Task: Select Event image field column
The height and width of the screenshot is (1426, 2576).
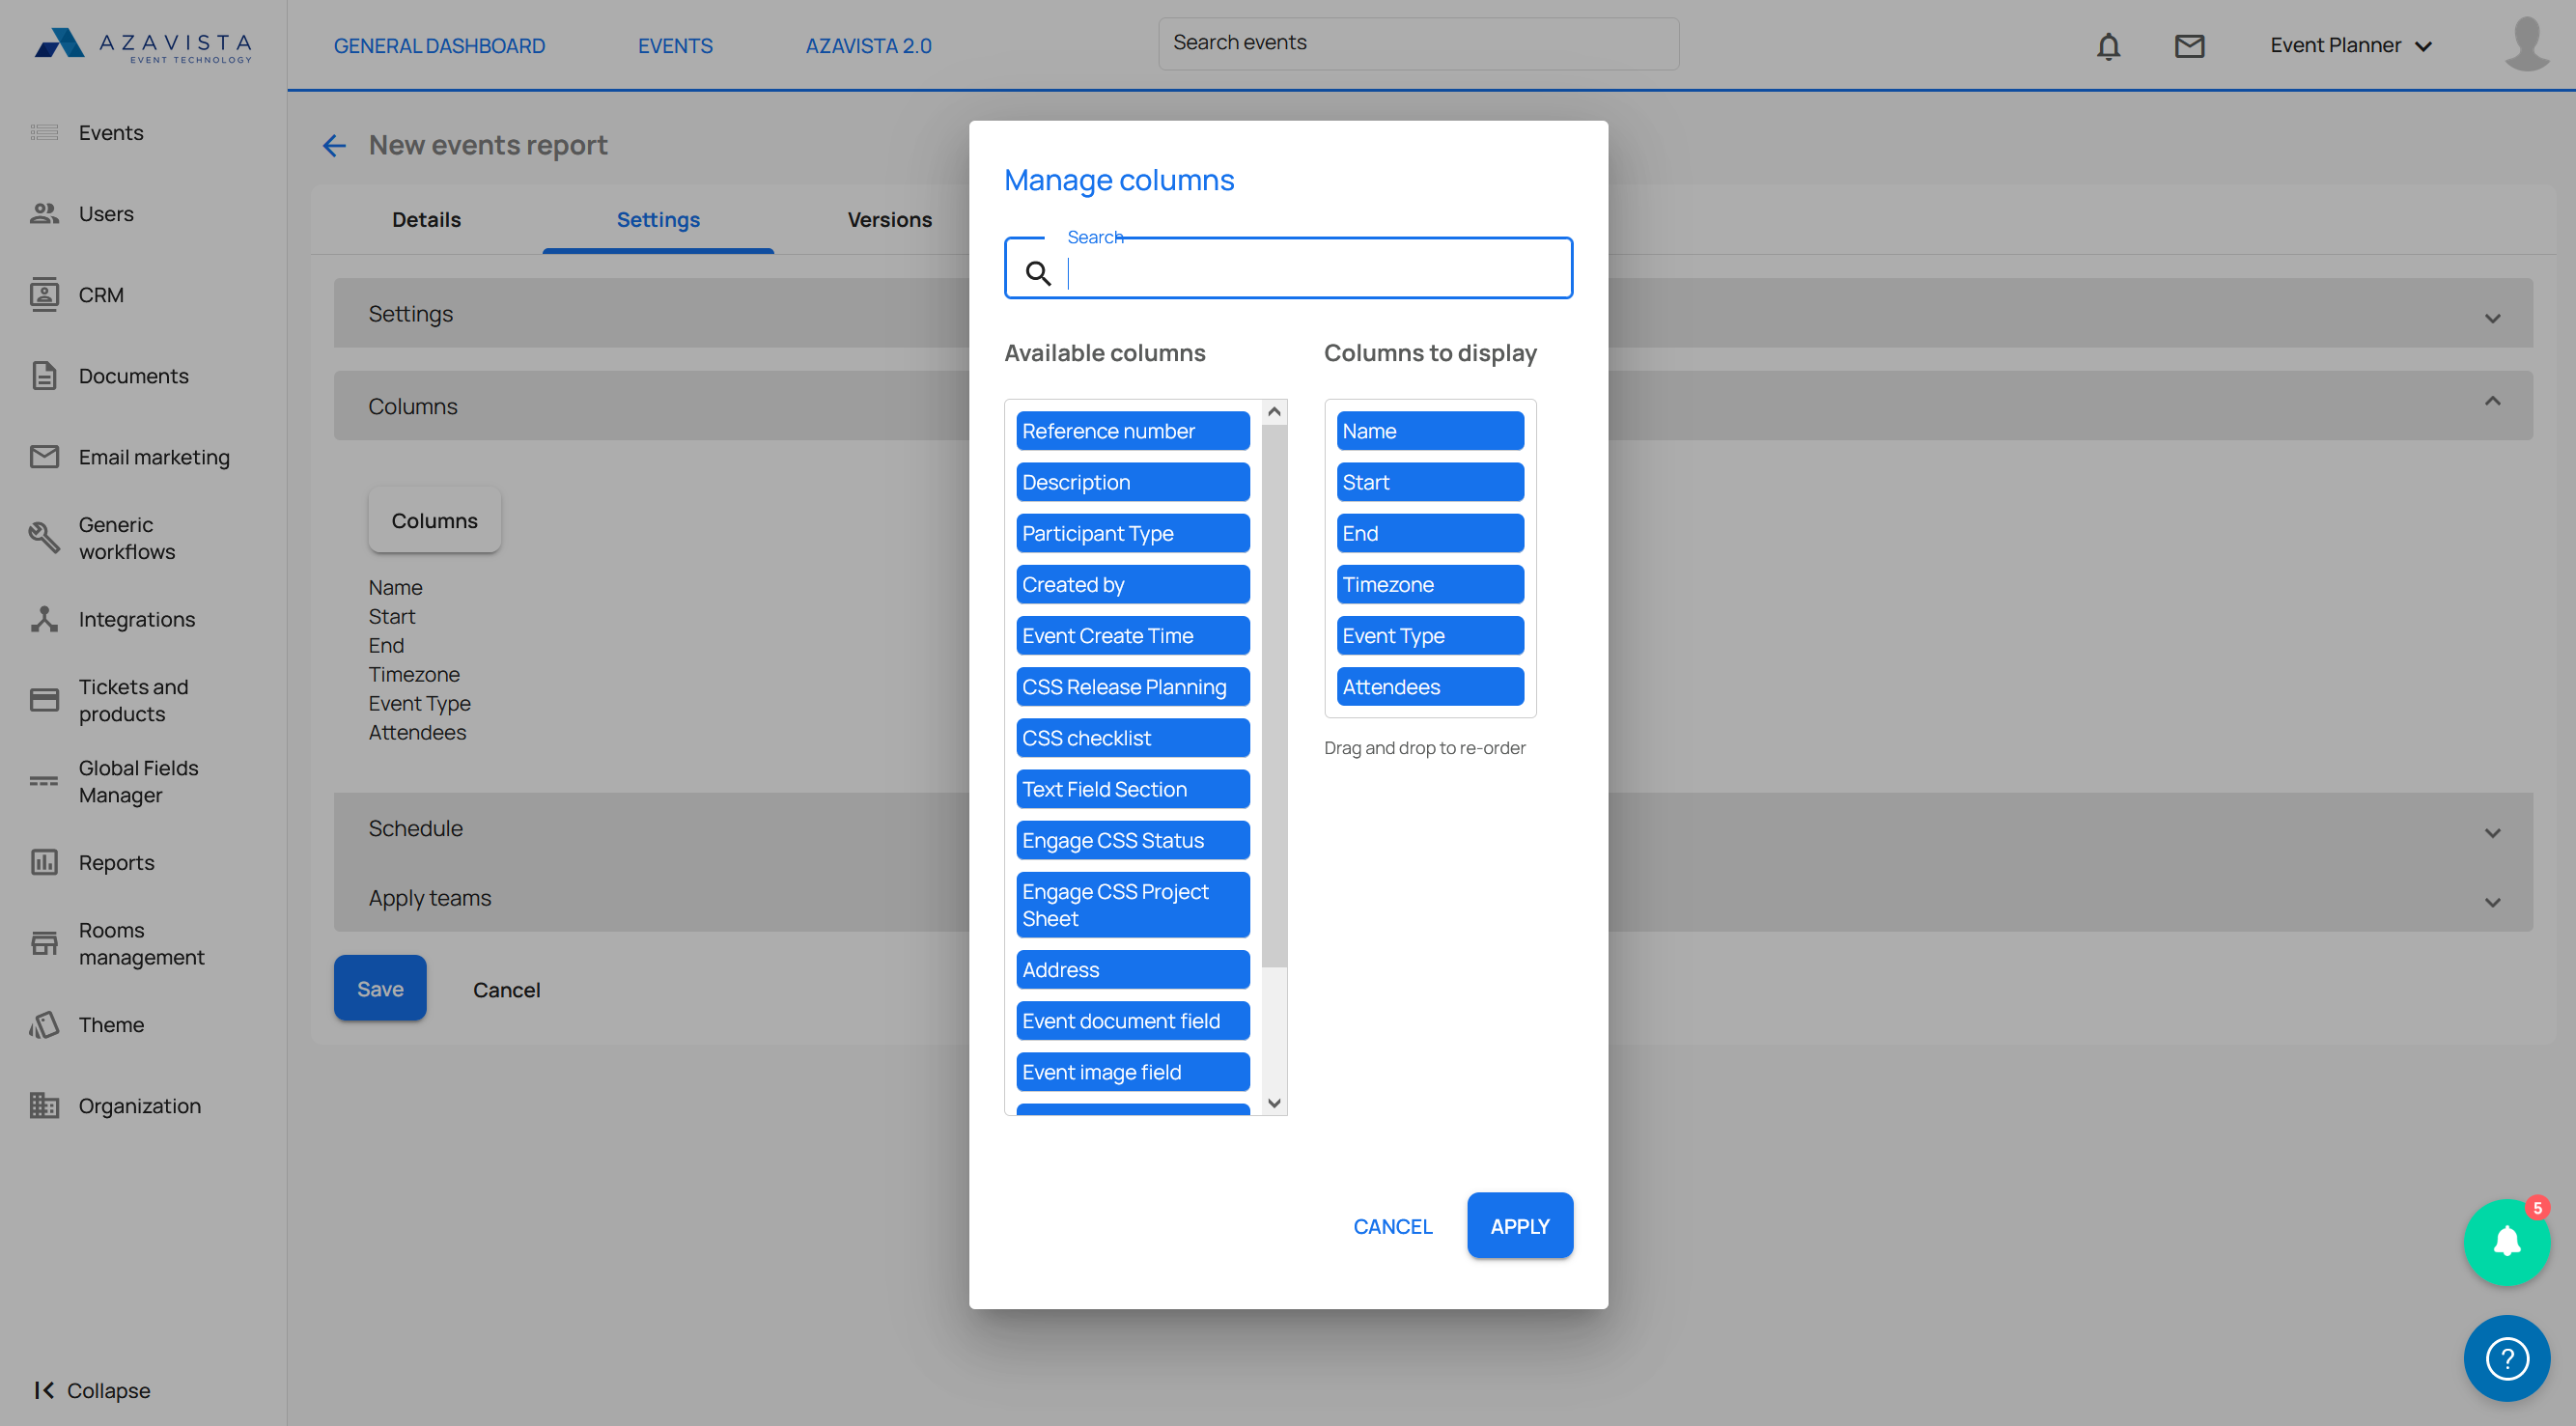Action: click(x=1133, y=1071)
